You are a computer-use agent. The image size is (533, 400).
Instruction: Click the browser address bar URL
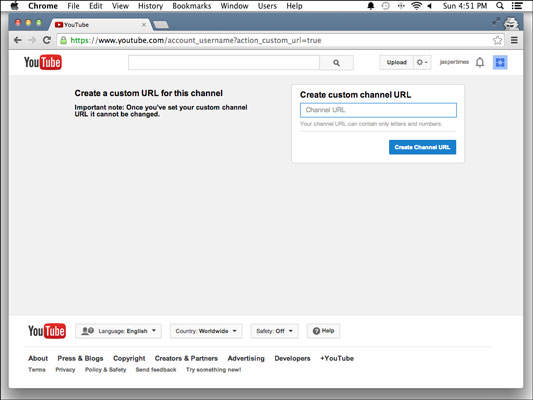(x=196, y=40)
